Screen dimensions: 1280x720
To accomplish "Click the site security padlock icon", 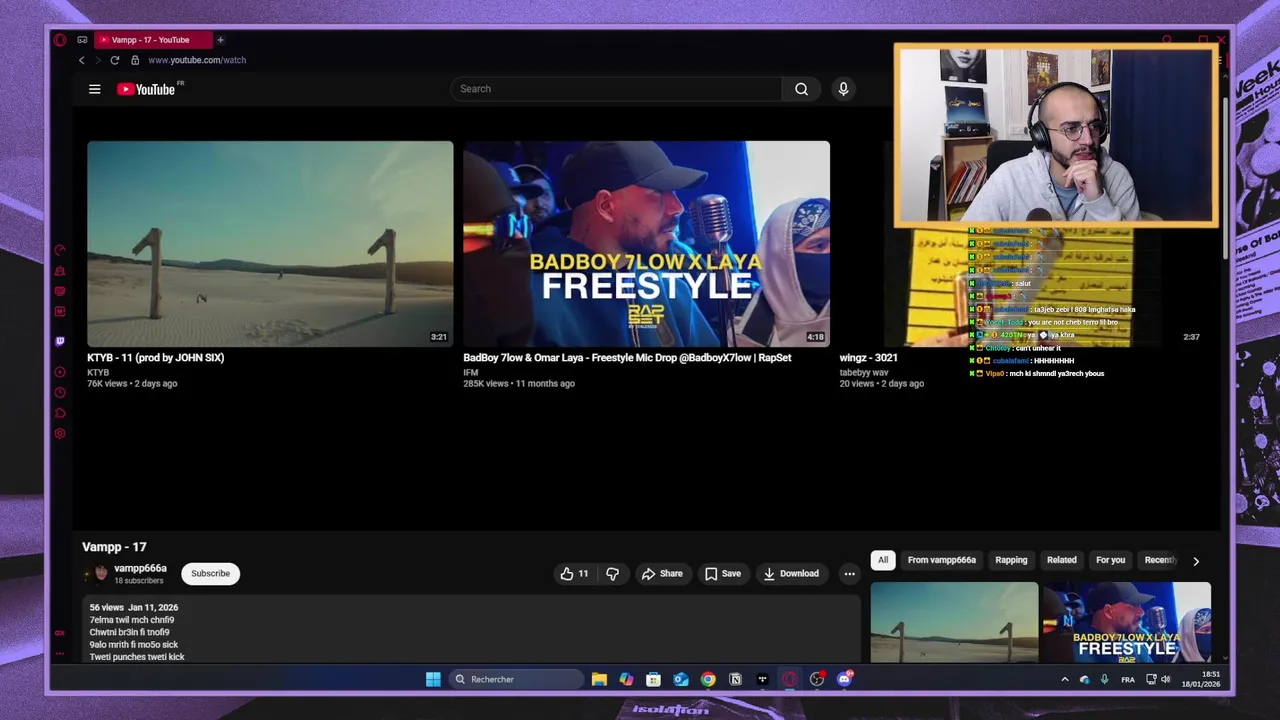I will tap(135, 60).
